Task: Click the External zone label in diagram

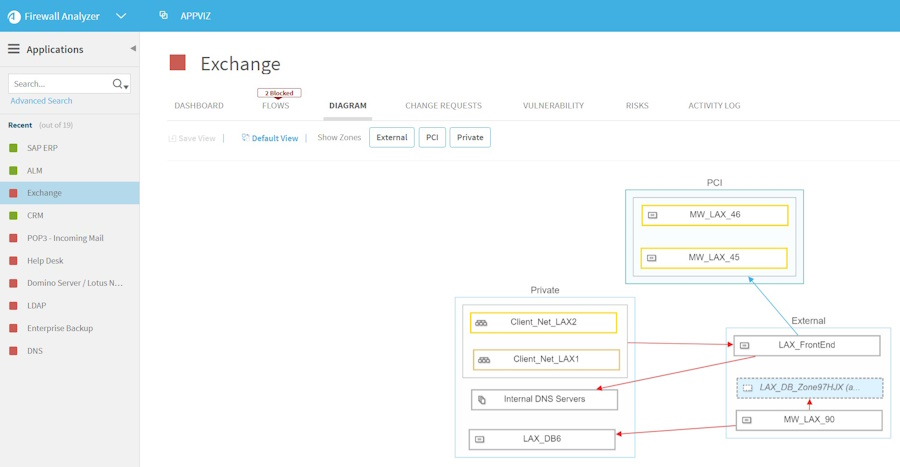Action: tap(808, 321)
